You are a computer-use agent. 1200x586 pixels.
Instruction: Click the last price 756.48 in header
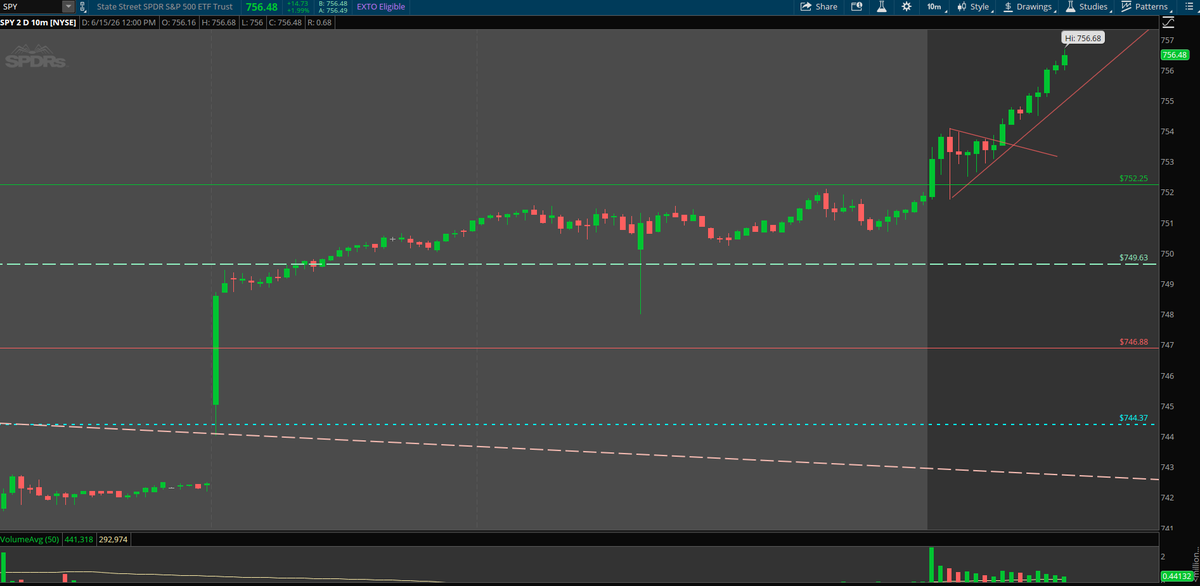coord(262,6)
